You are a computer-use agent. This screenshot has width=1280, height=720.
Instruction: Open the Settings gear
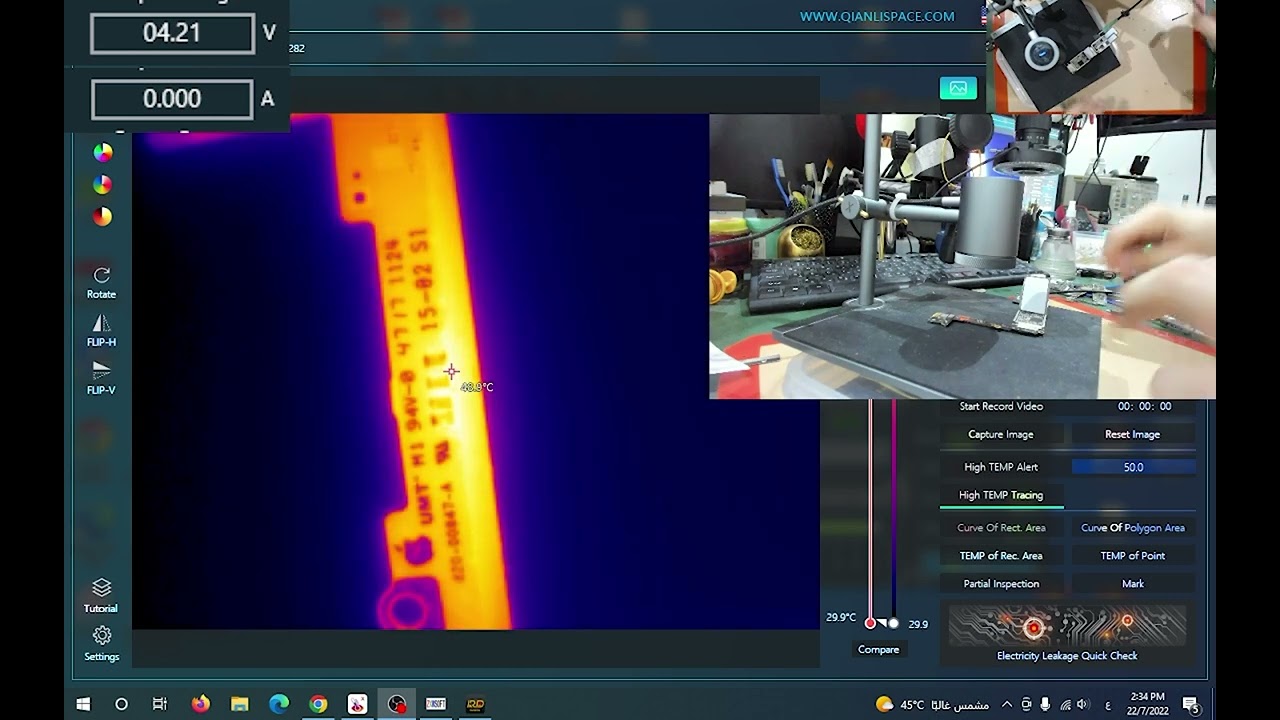point(101,643)
